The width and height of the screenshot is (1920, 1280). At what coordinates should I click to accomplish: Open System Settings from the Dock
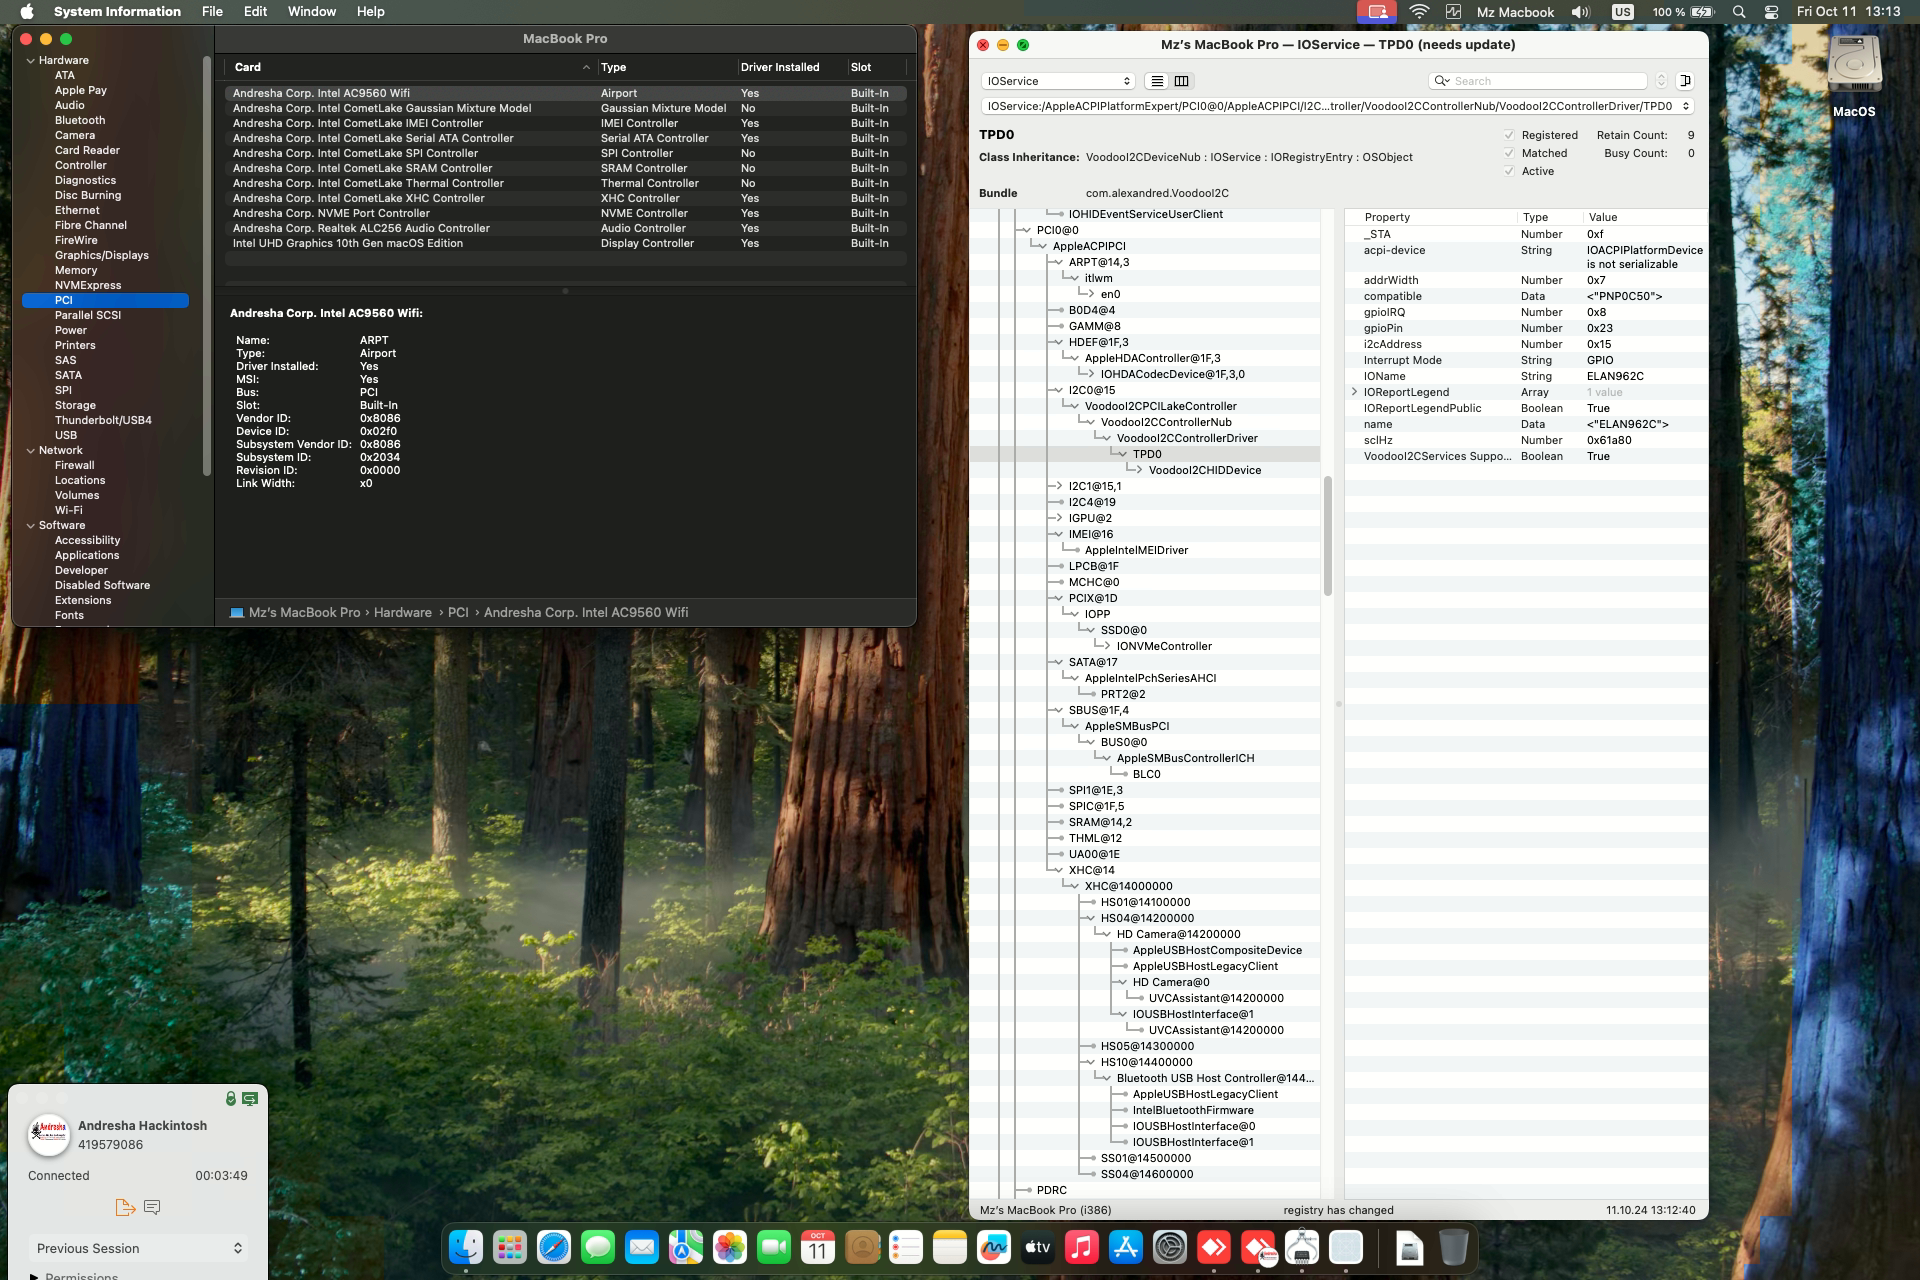click(x=1170, y=1247)
